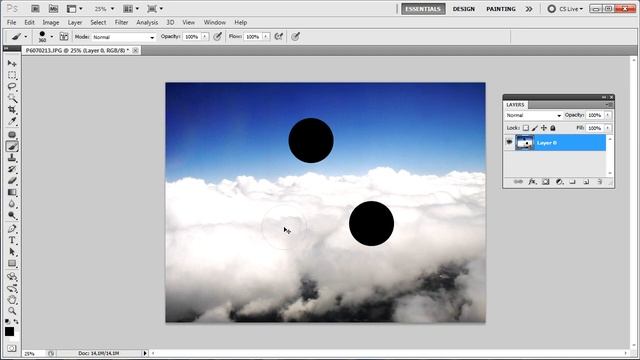
Task: Select the Path Selection tool
Action: [x=12, y=252]
